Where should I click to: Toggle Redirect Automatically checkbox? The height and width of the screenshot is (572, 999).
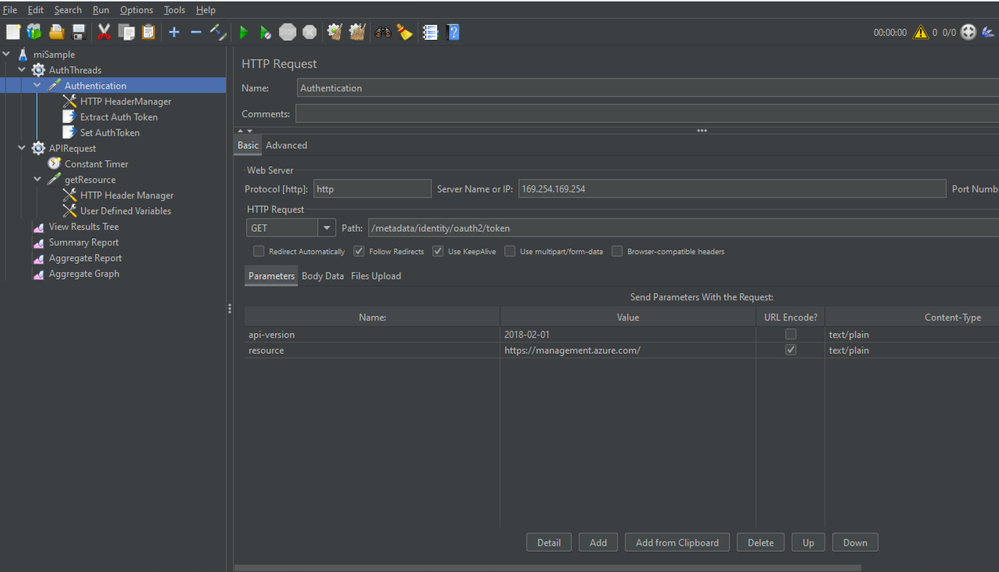tap(259, 252)
